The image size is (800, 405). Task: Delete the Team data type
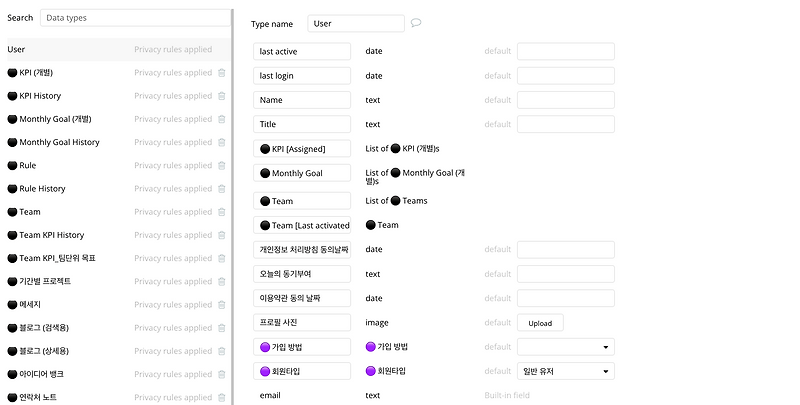click(x=221, y=212)
